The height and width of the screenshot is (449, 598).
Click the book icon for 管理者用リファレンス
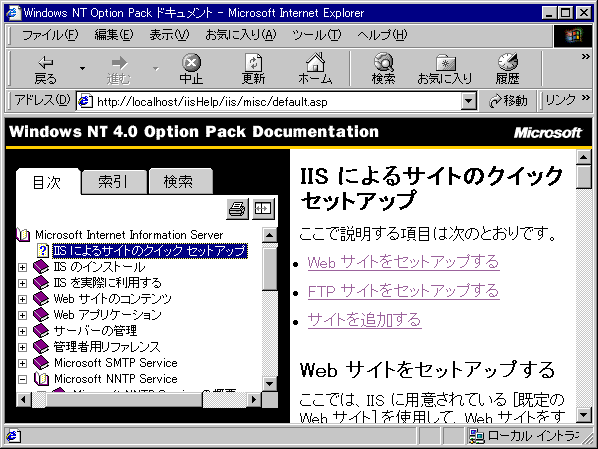pyautogui.click(x=41, y=347)
